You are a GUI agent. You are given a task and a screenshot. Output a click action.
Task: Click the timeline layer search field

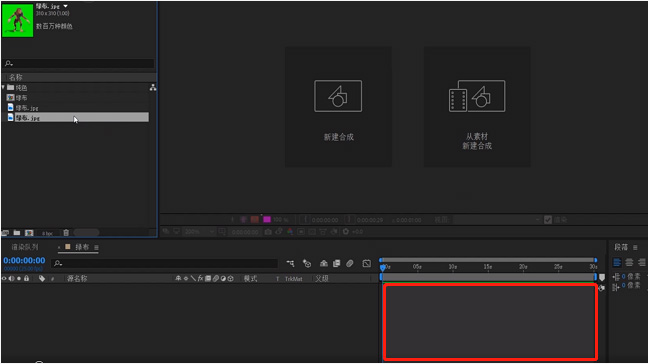pos(164,263)
